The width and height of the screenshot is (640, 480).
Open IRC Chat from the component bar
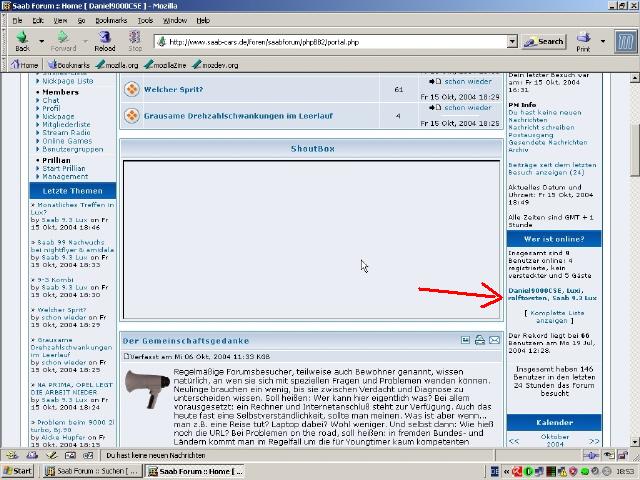pos(88,455)
